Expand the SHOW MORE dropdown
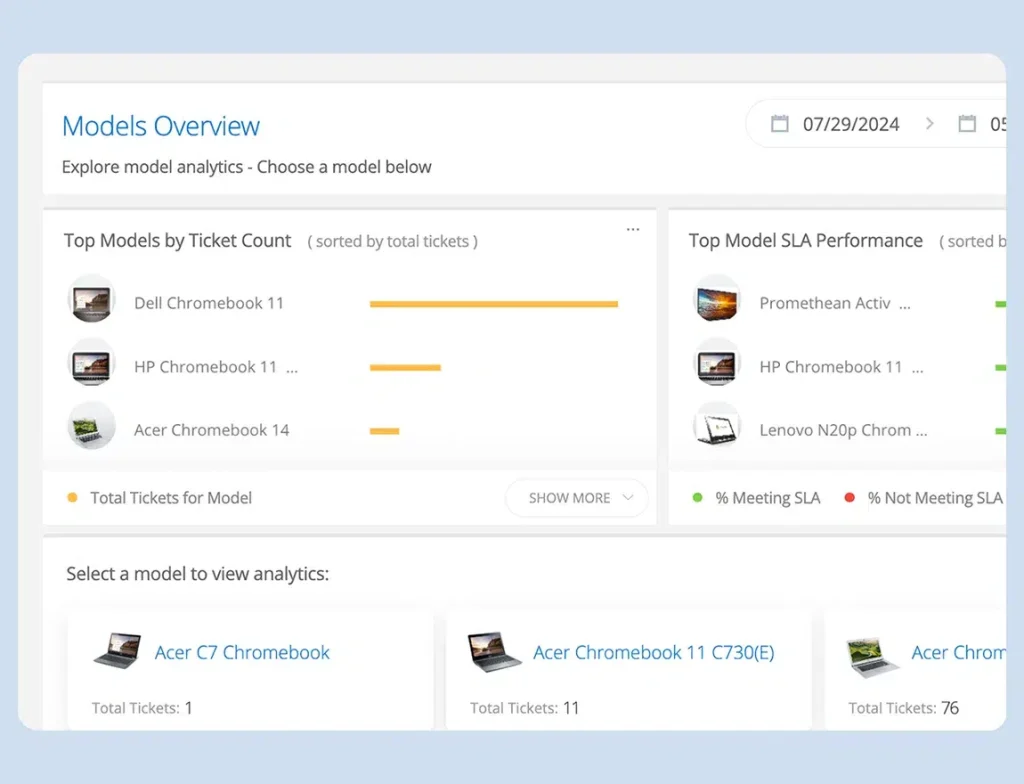This screenshot has height=784, width=1024. coord(577,498)
